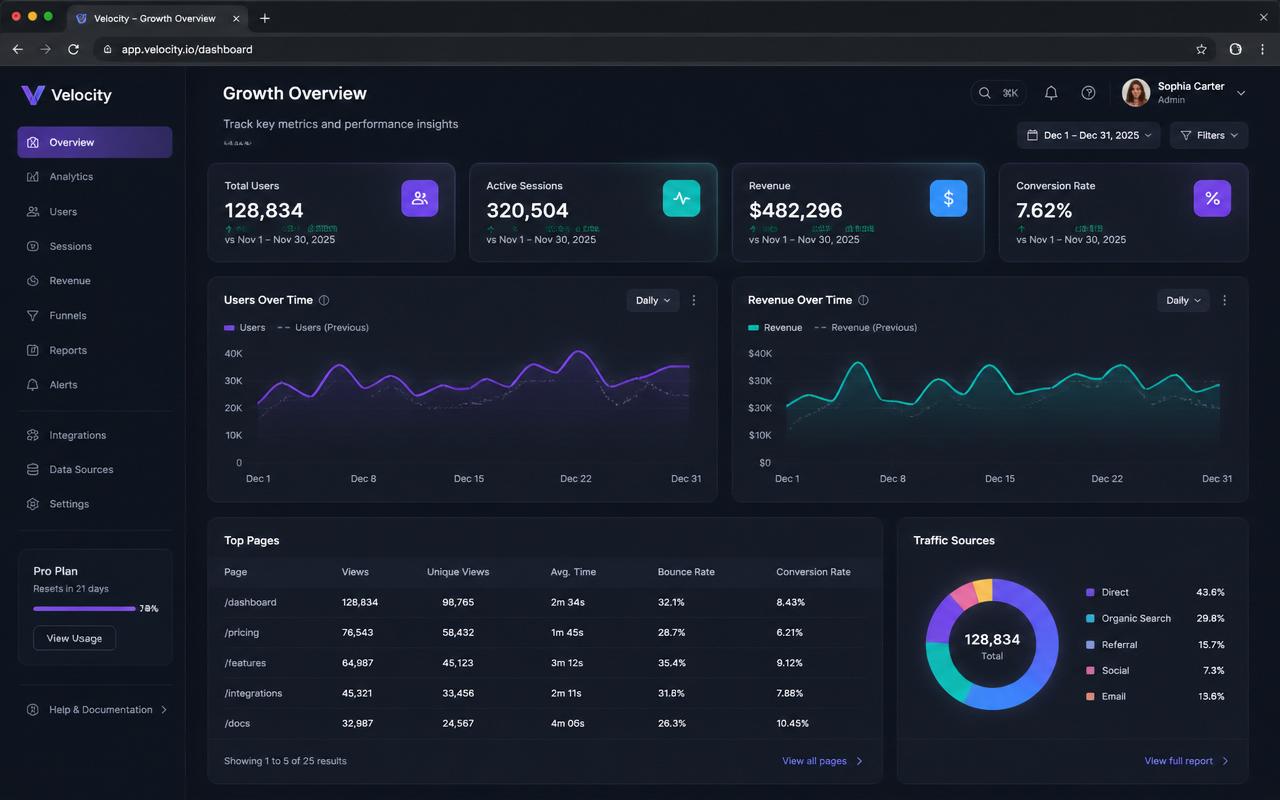
Task: Open more options on Users Over Time chart
Action: click(x=694, y=300)
